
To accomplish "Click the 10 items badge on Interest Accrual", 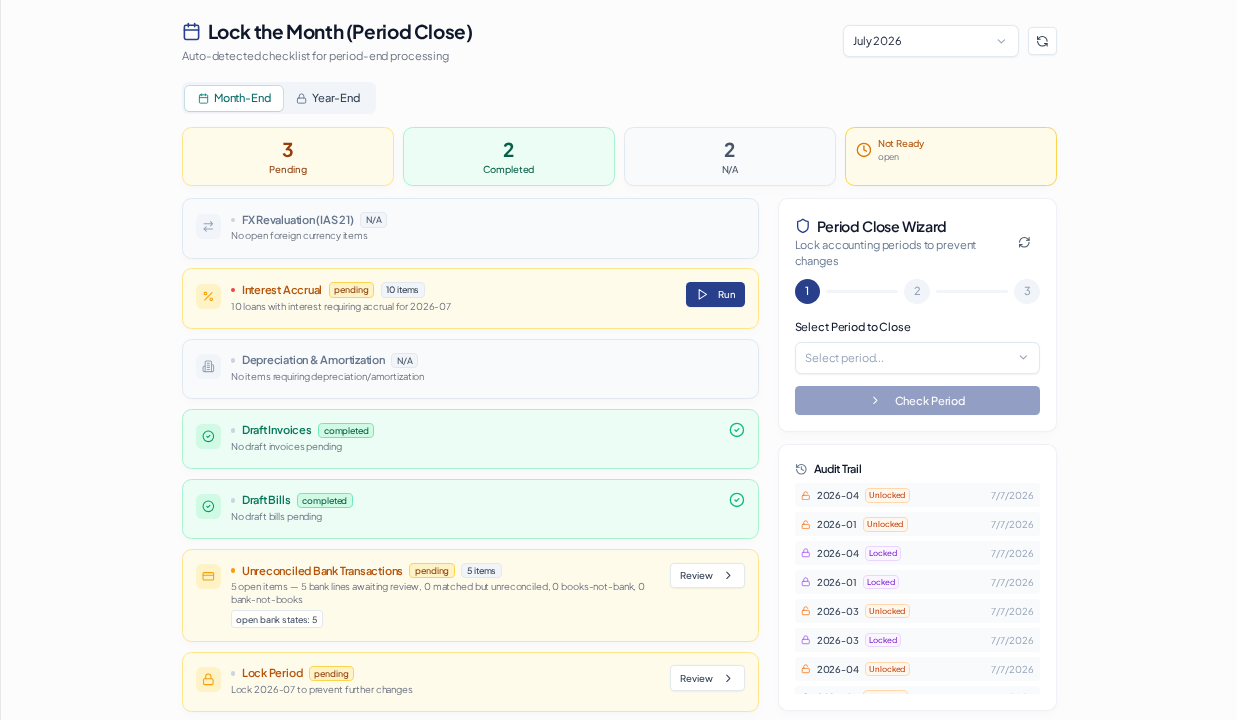I will tap(402, 290).
